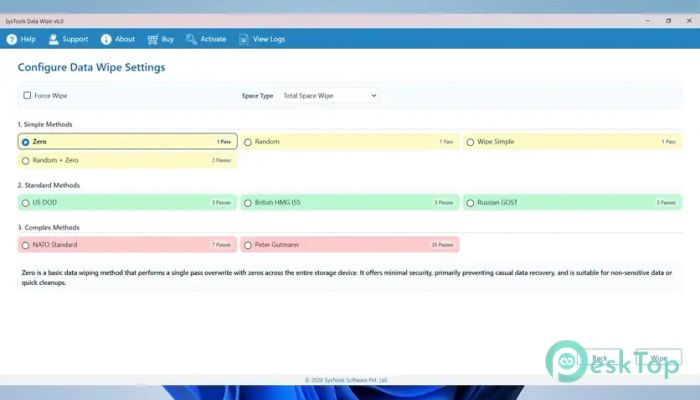Viewport: 700px width, 400px height.
Task: Click the View Logs document icon
Action: tap(243, 39)
